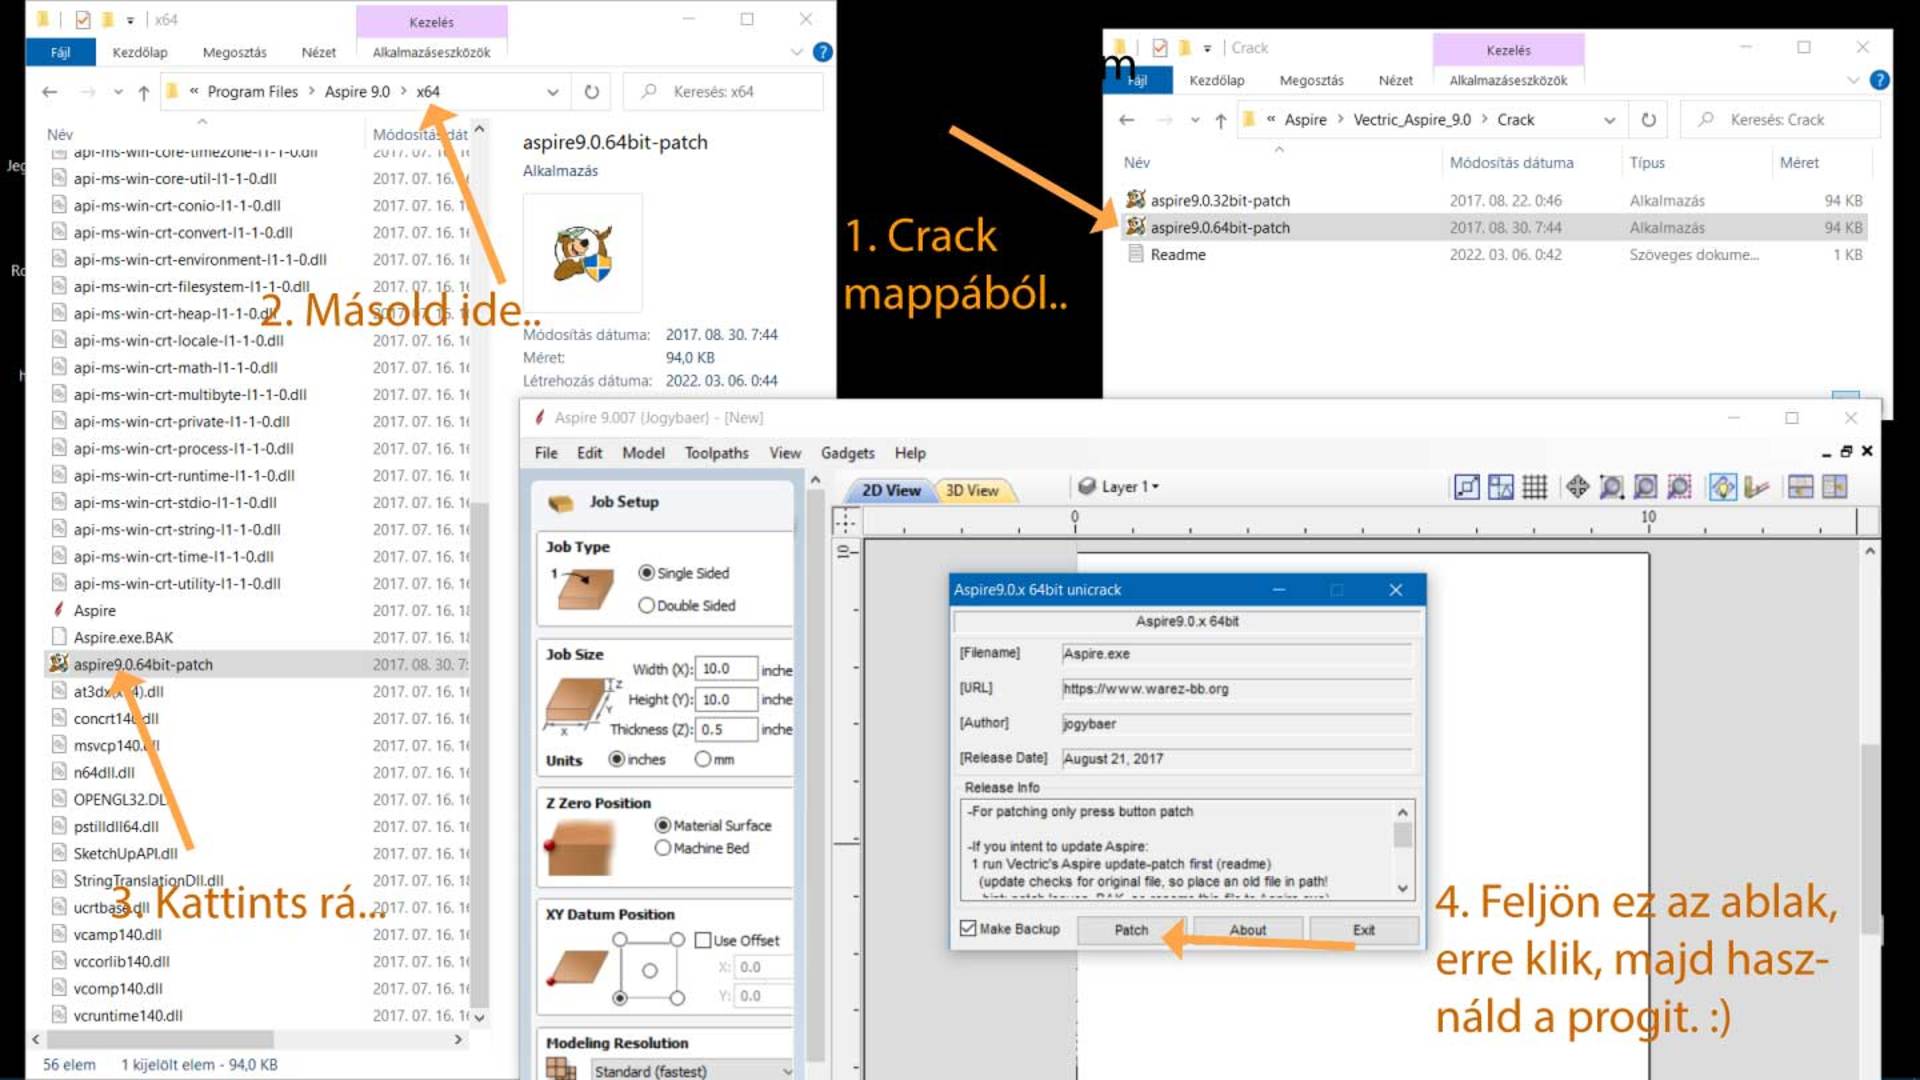Click the Release Info text box scrollbar

pyautogui.click(x=1403, y=849)
